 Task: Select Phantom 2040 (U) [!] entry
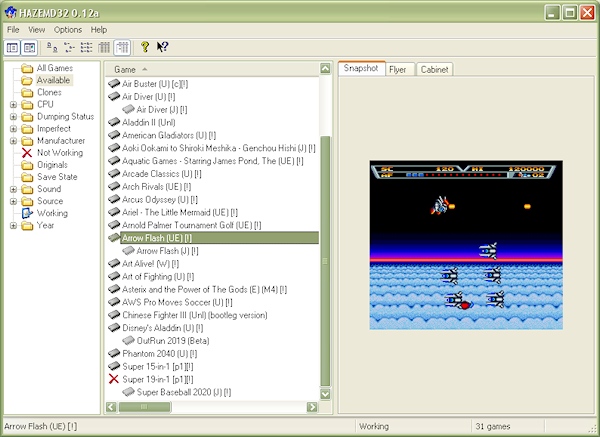160,354
